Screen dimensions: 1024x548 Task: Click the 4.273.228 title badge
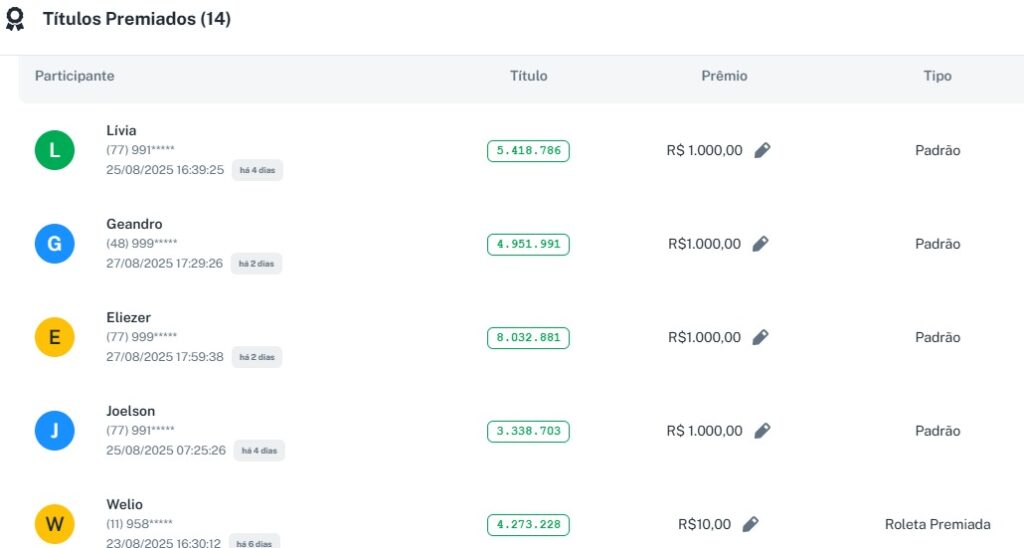point(528,525)
